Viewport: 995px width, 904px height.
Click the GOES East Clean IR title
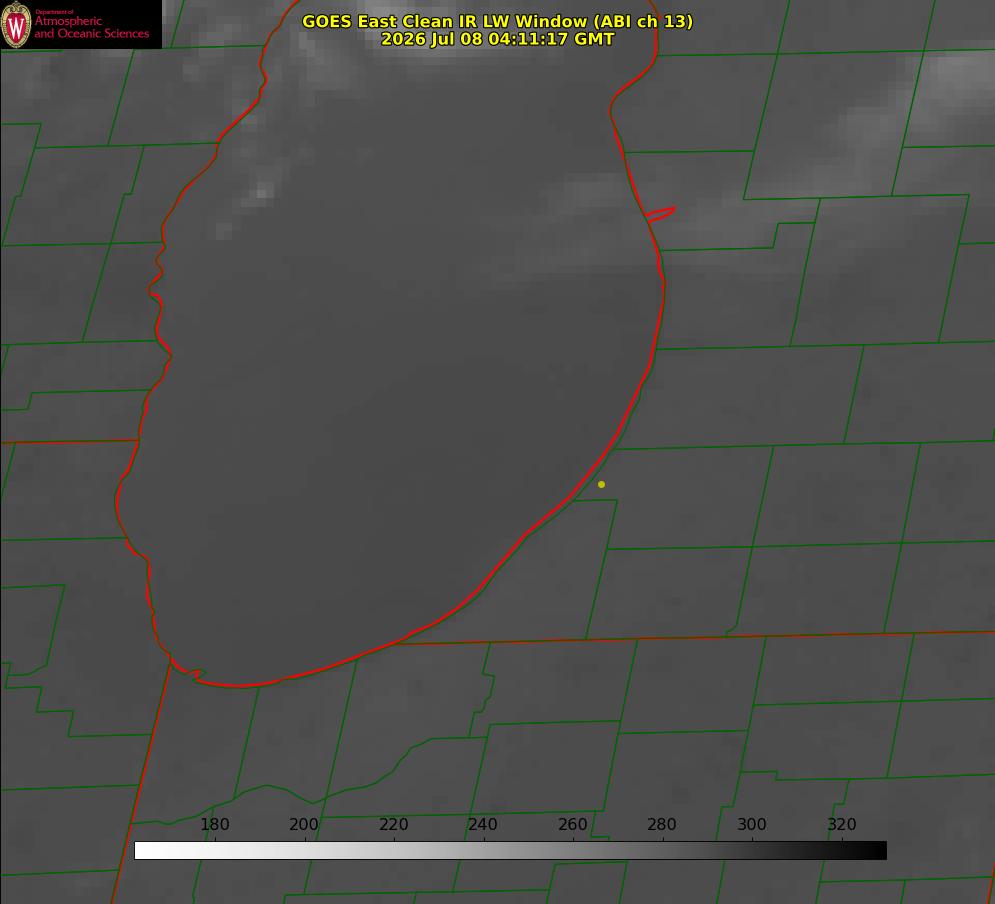pyautogui.click(x=498, y=21)
